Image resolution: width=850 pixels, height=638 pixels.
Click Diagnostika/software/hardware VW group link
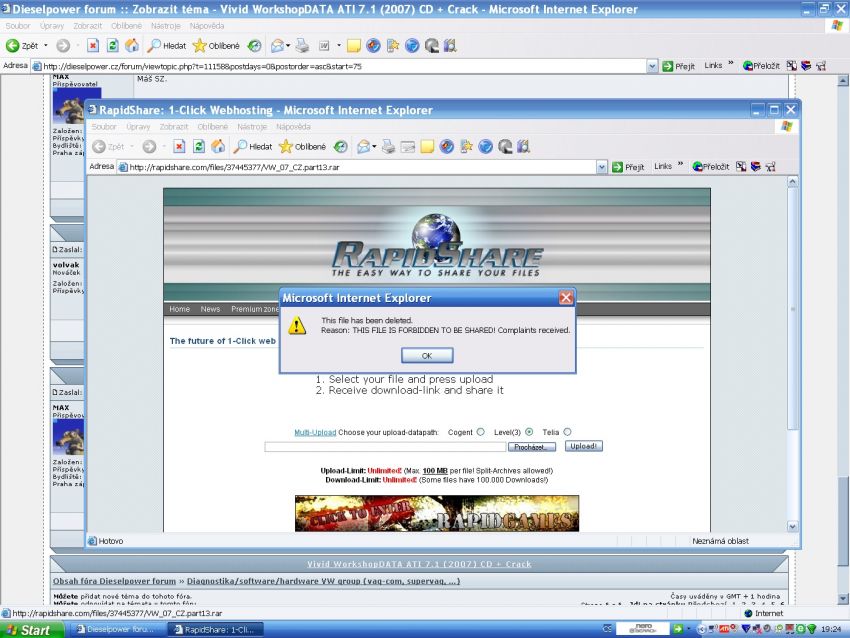tap(323, 581)
